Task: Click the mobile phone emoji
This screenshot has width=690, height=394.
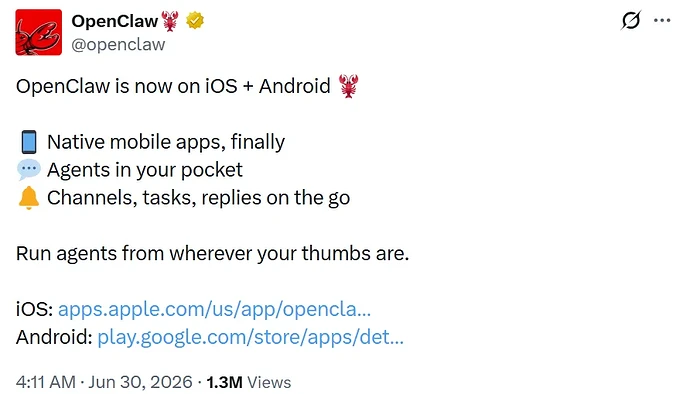Action: click(29, 142)
